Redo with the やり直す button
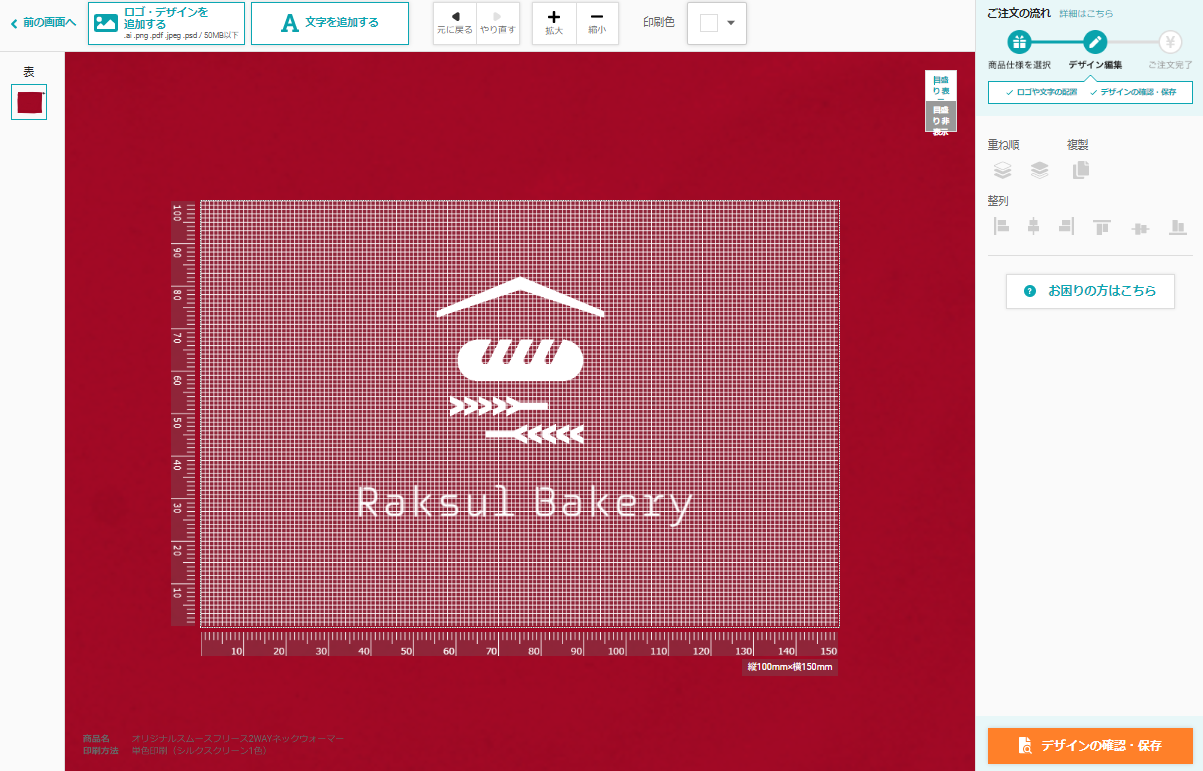Screen dimensions: 1203x771 (x=497, y=23)
